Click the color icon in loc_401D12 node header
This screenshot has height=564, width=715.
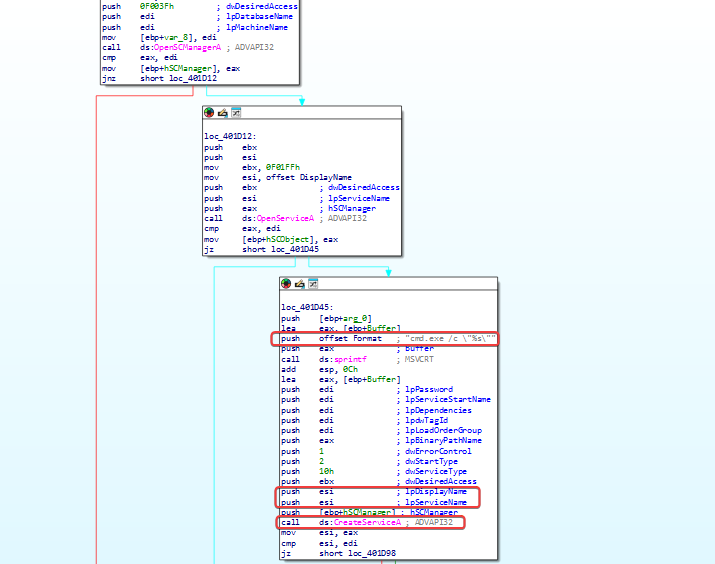209,113
